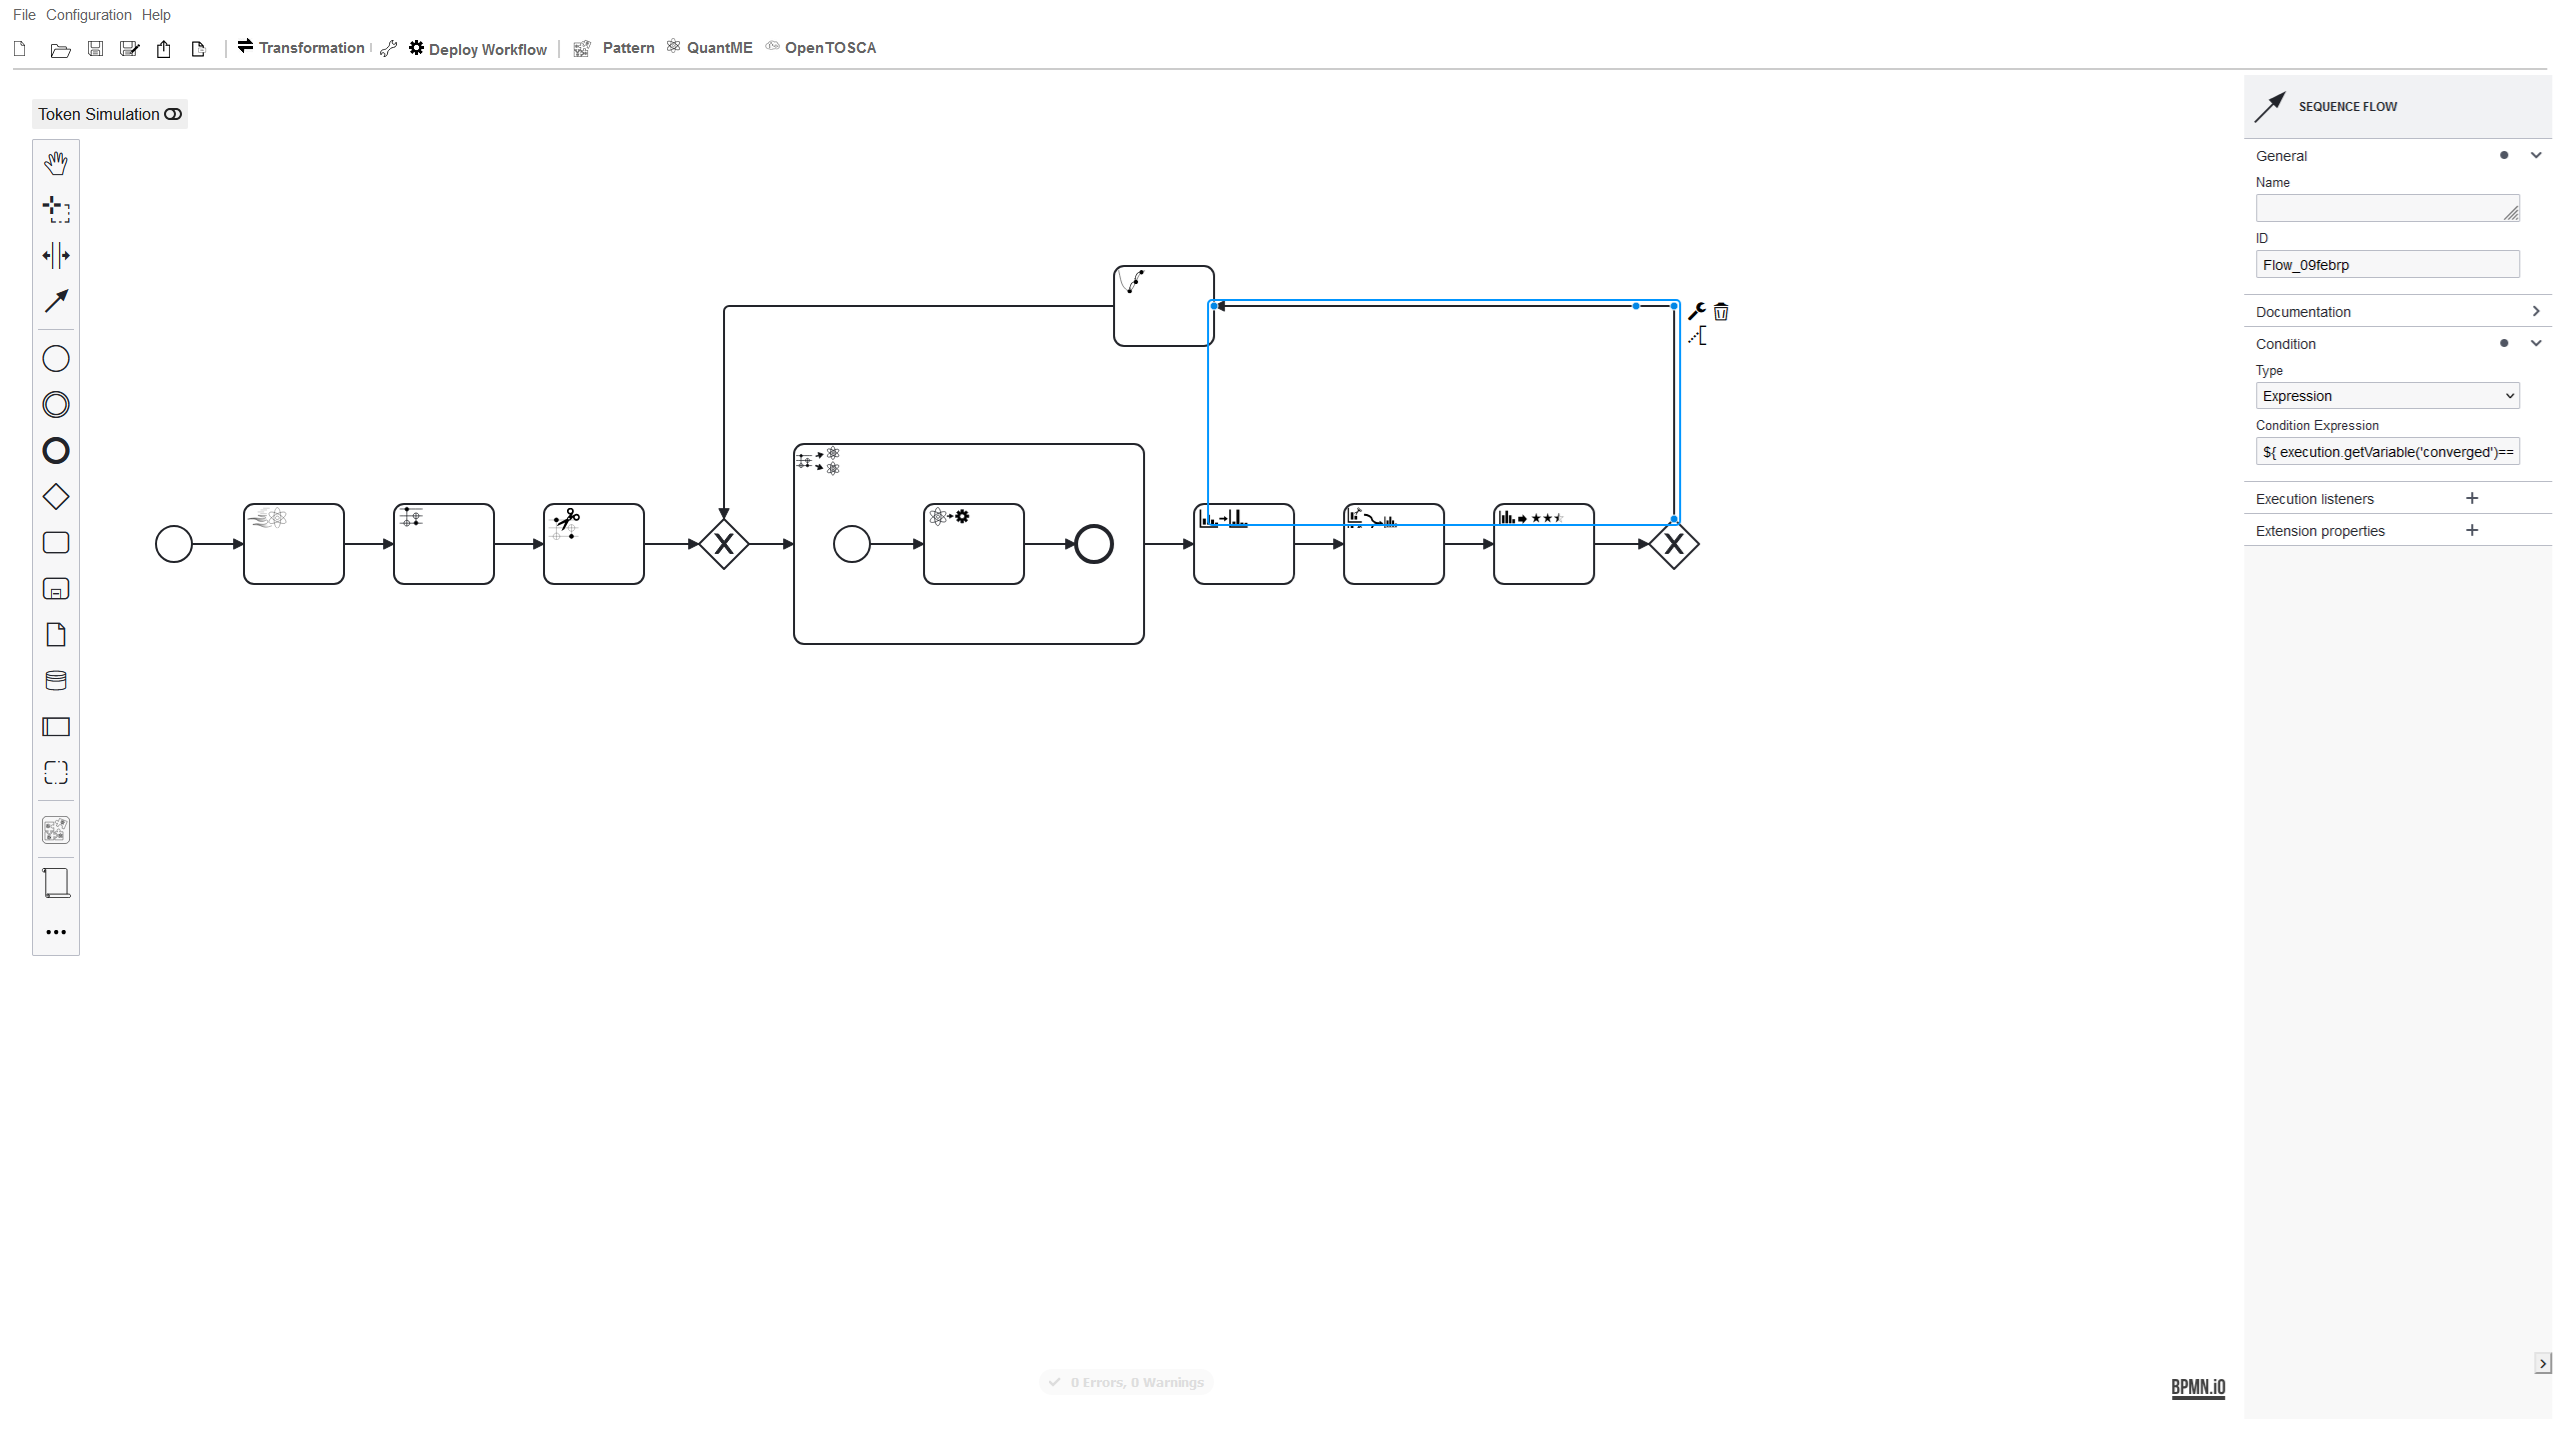Expand the Documentation section

[x=2537, y=311]
